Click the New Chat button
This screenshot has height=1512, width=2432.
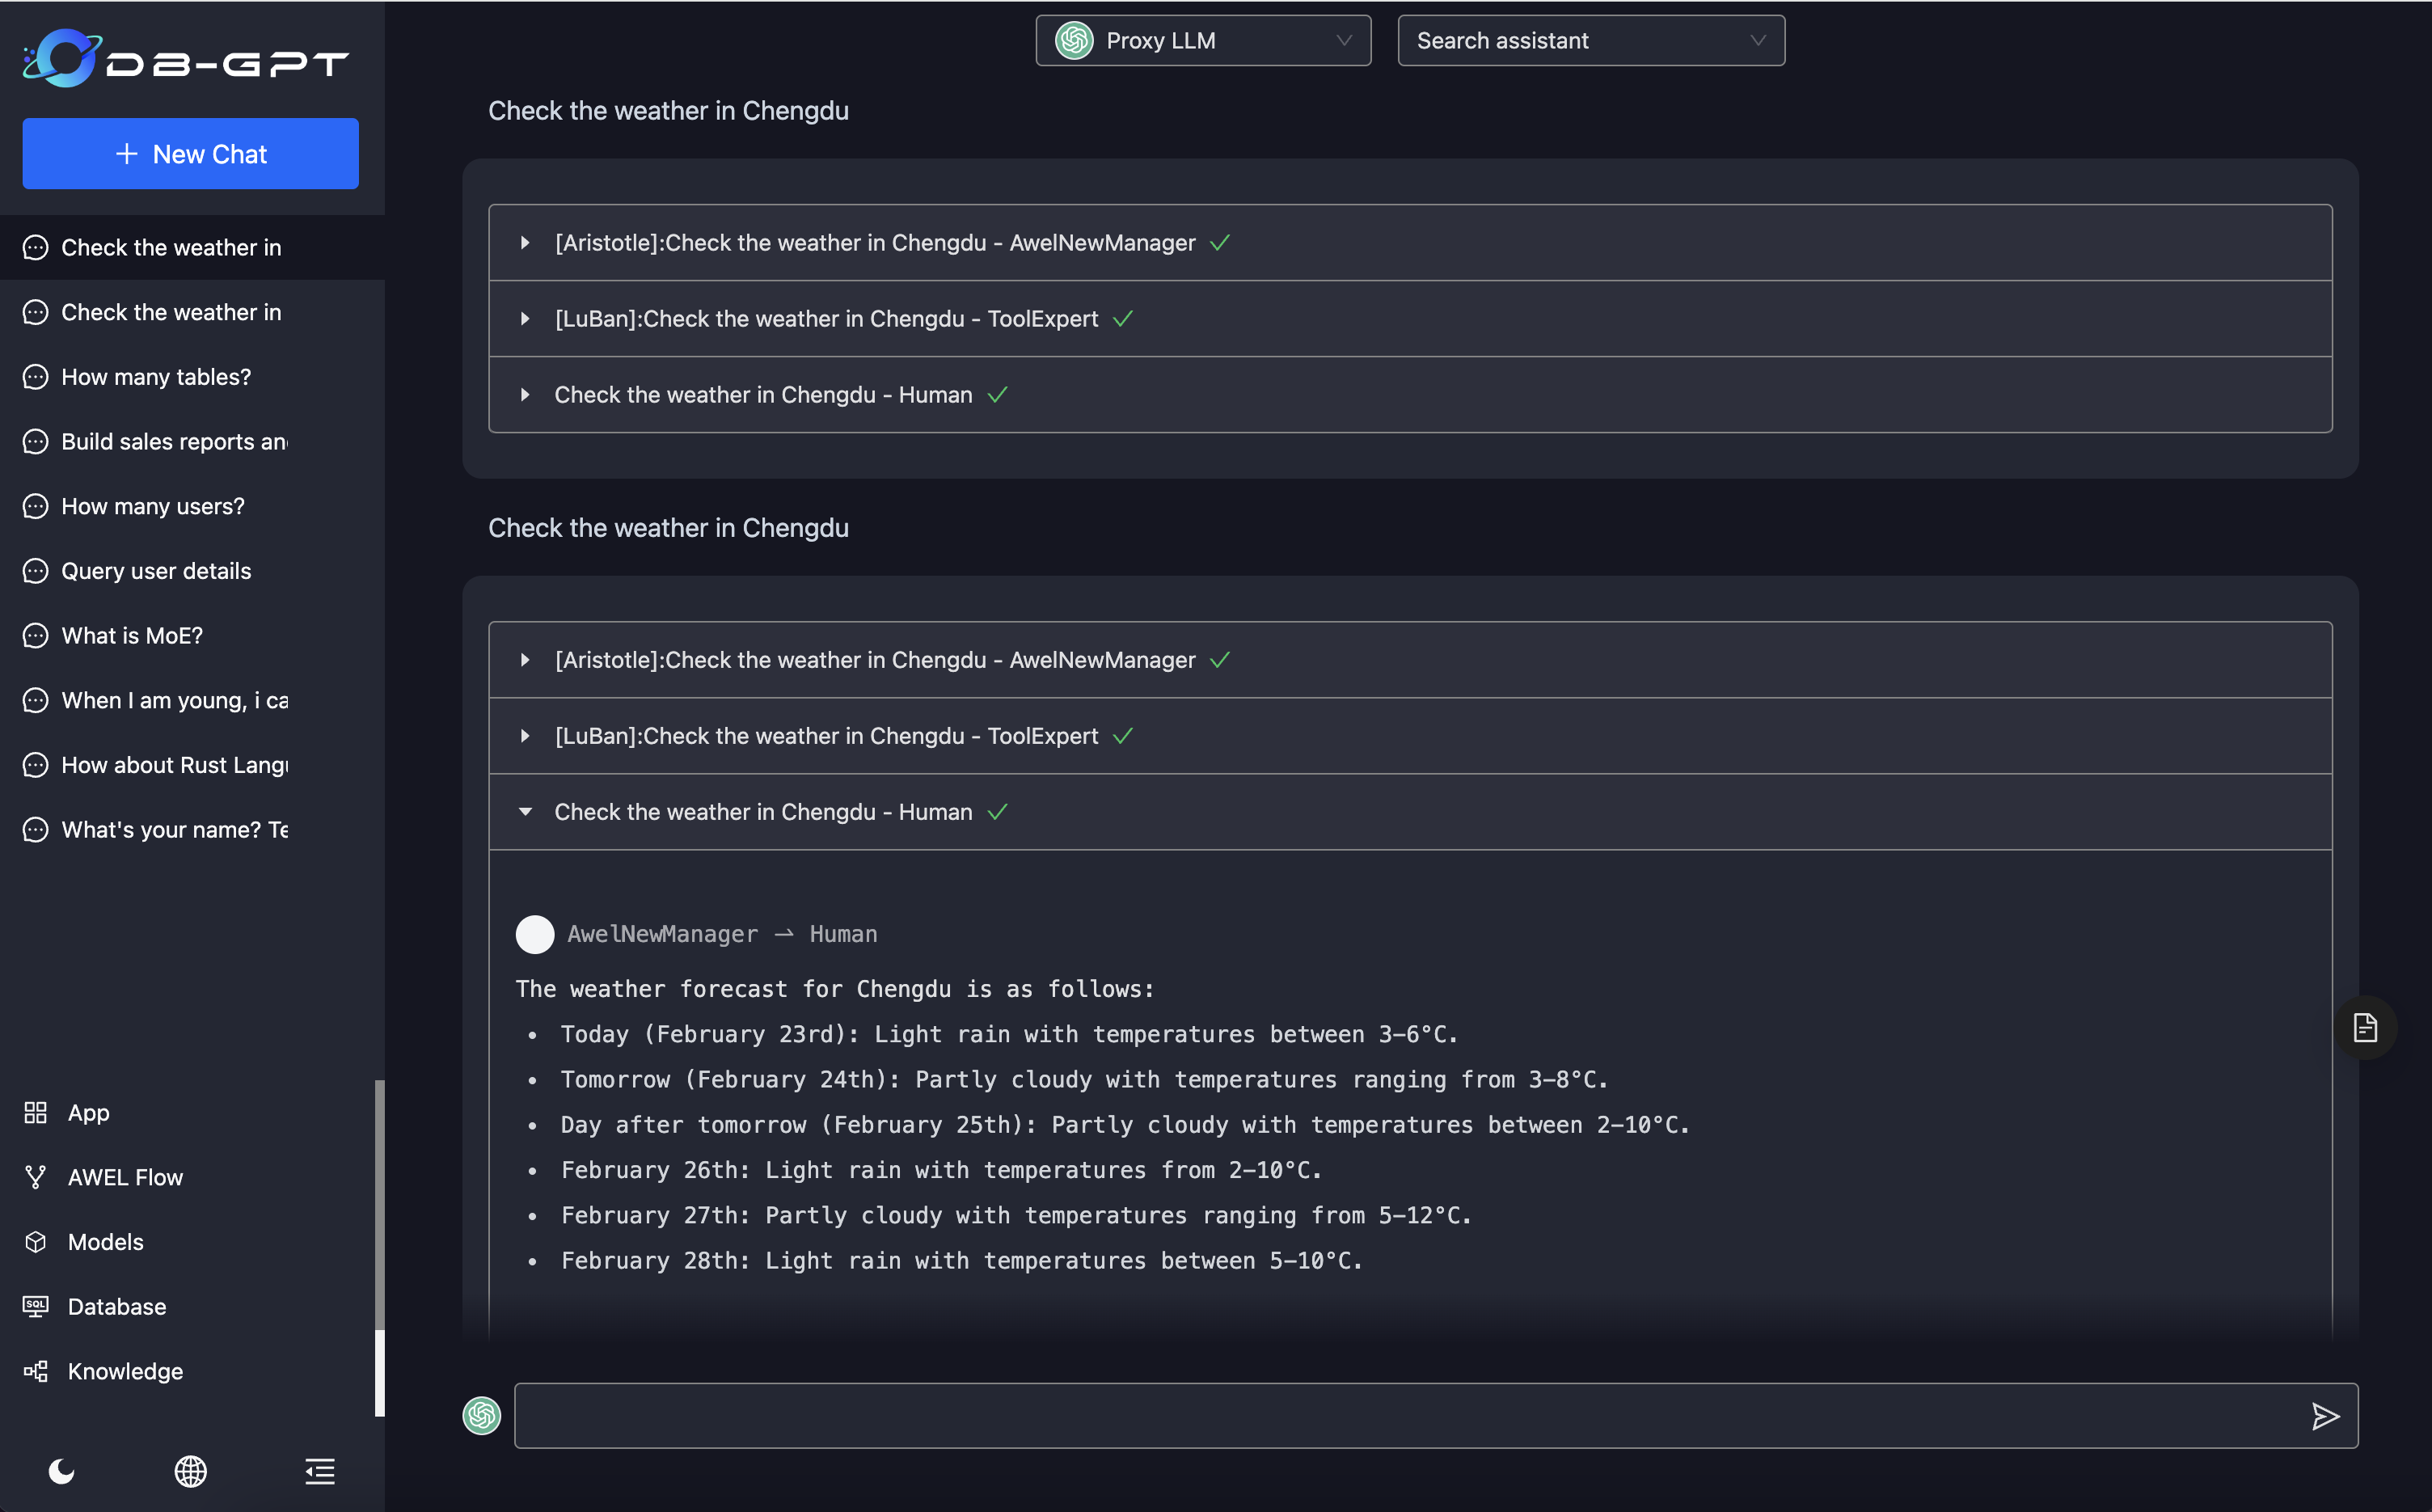190,153
